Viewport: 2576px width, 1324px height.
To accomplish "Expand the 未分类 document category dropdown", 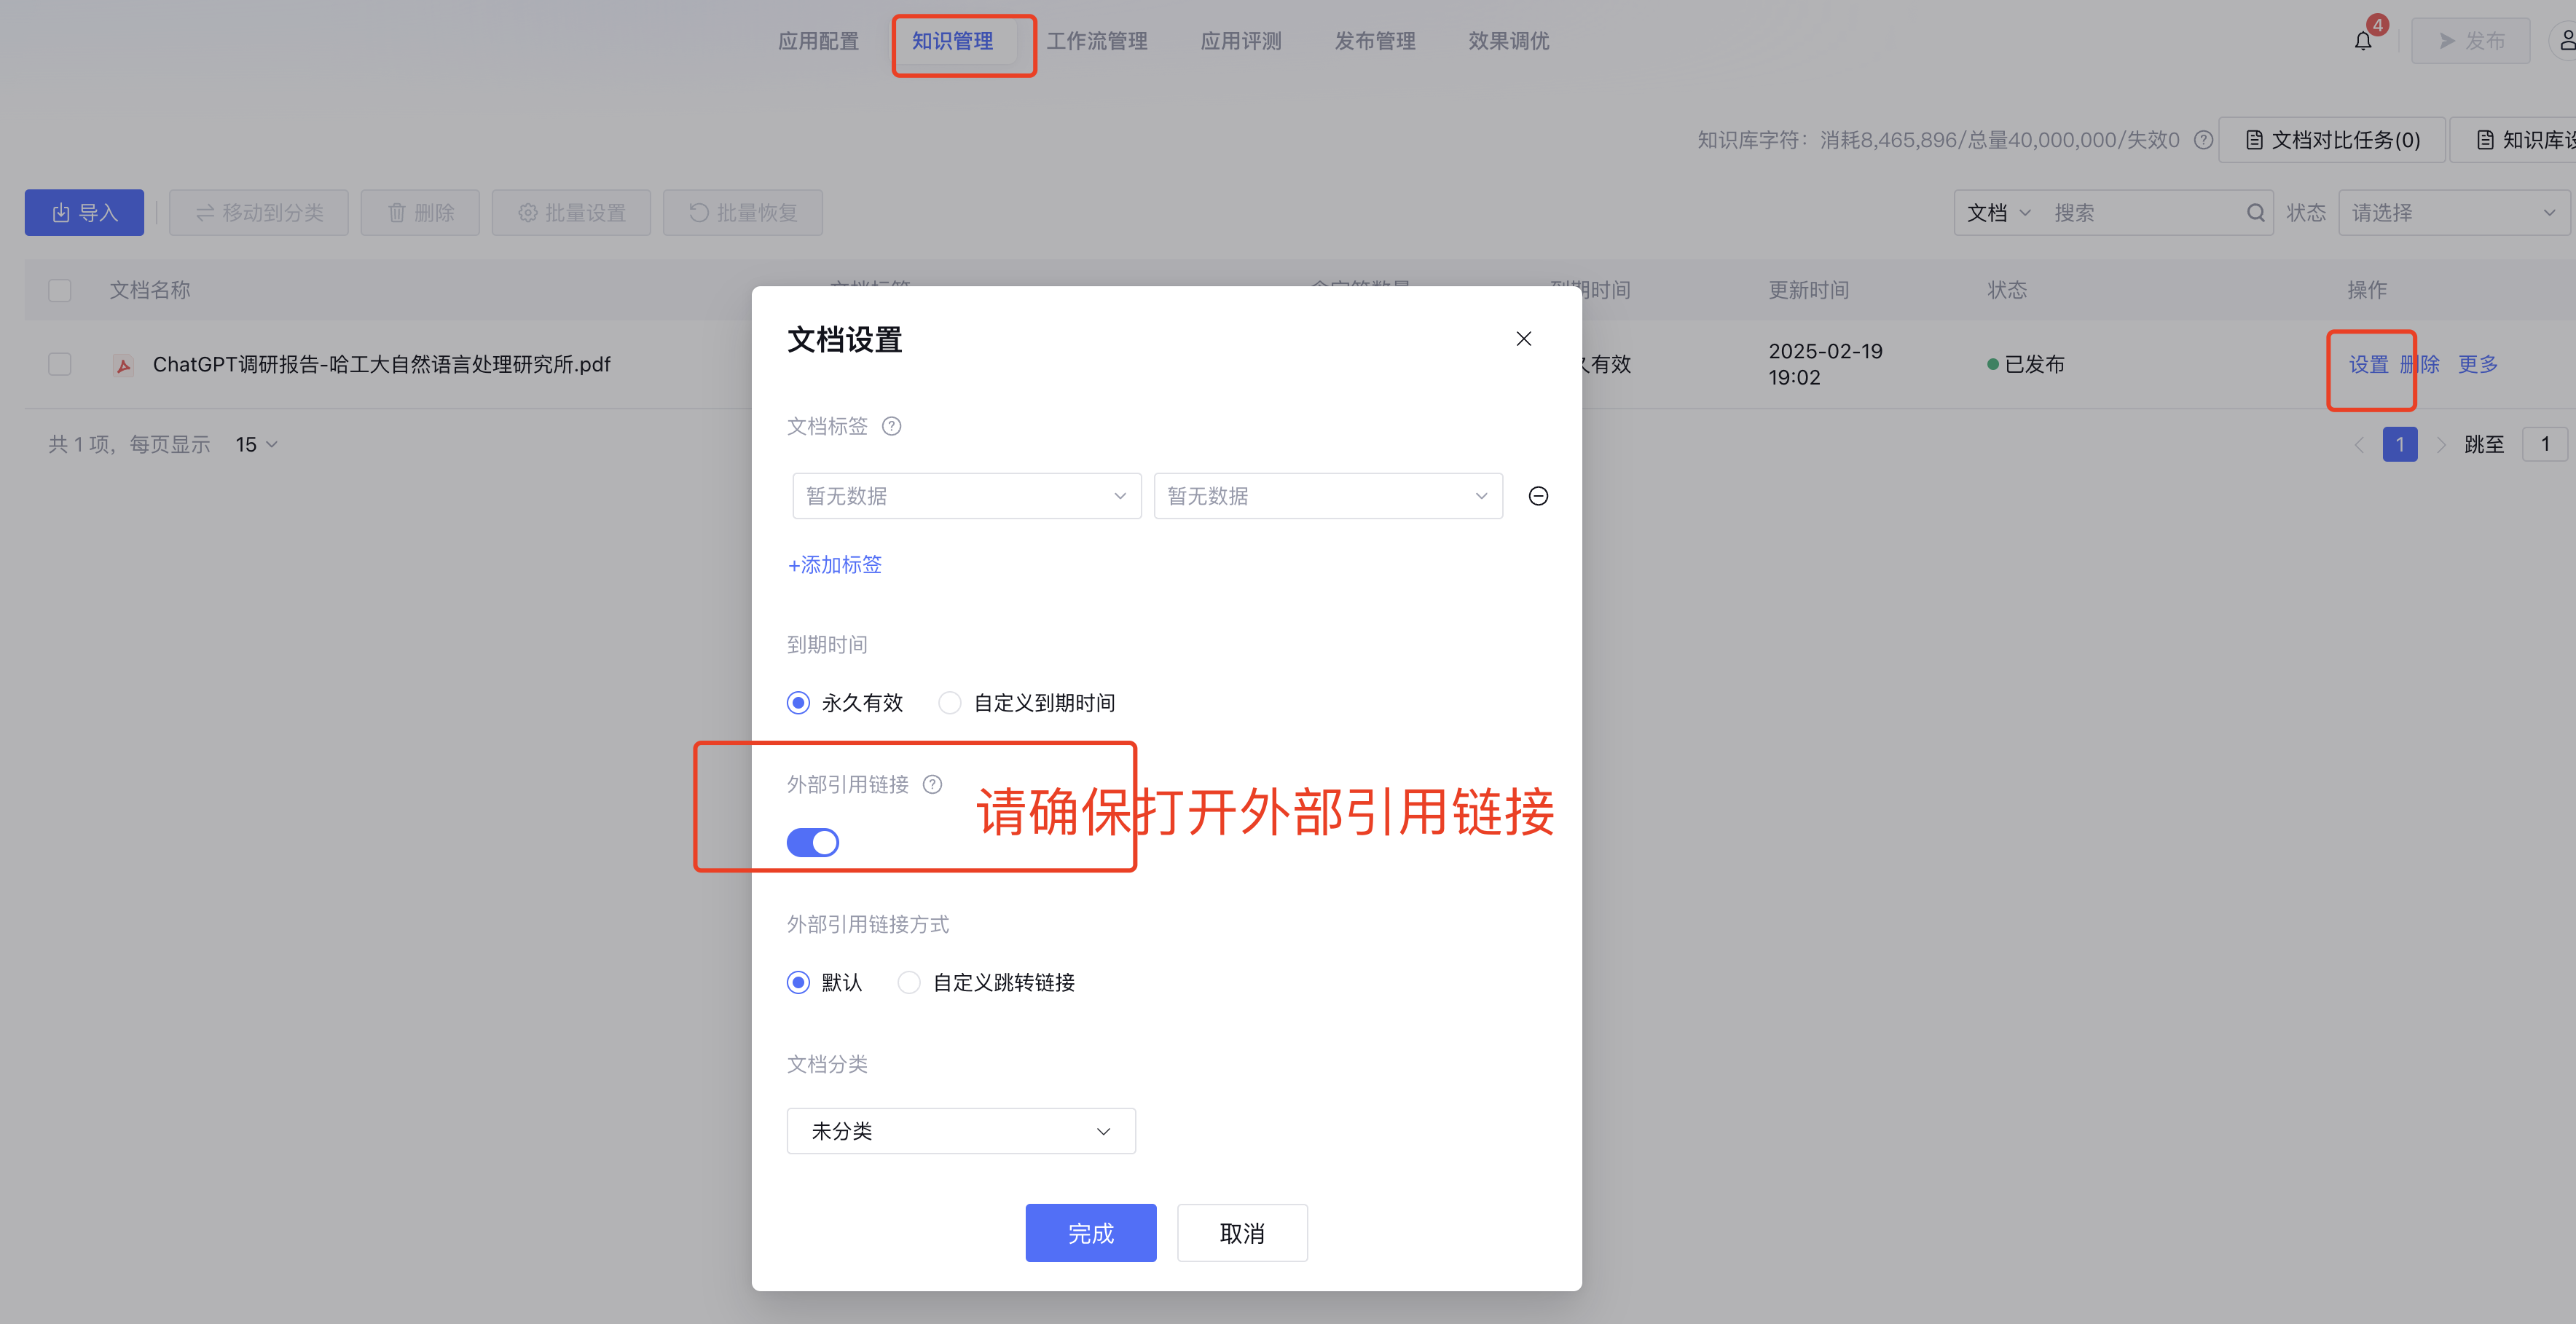I will (x=961, y=1131).
